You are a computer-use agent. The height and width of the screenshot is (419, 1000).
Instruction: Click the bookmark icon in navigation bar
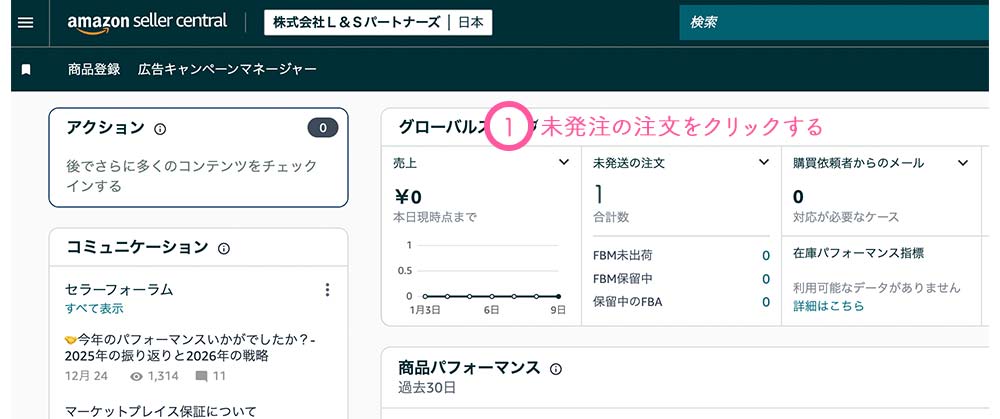tap(27, 69)
